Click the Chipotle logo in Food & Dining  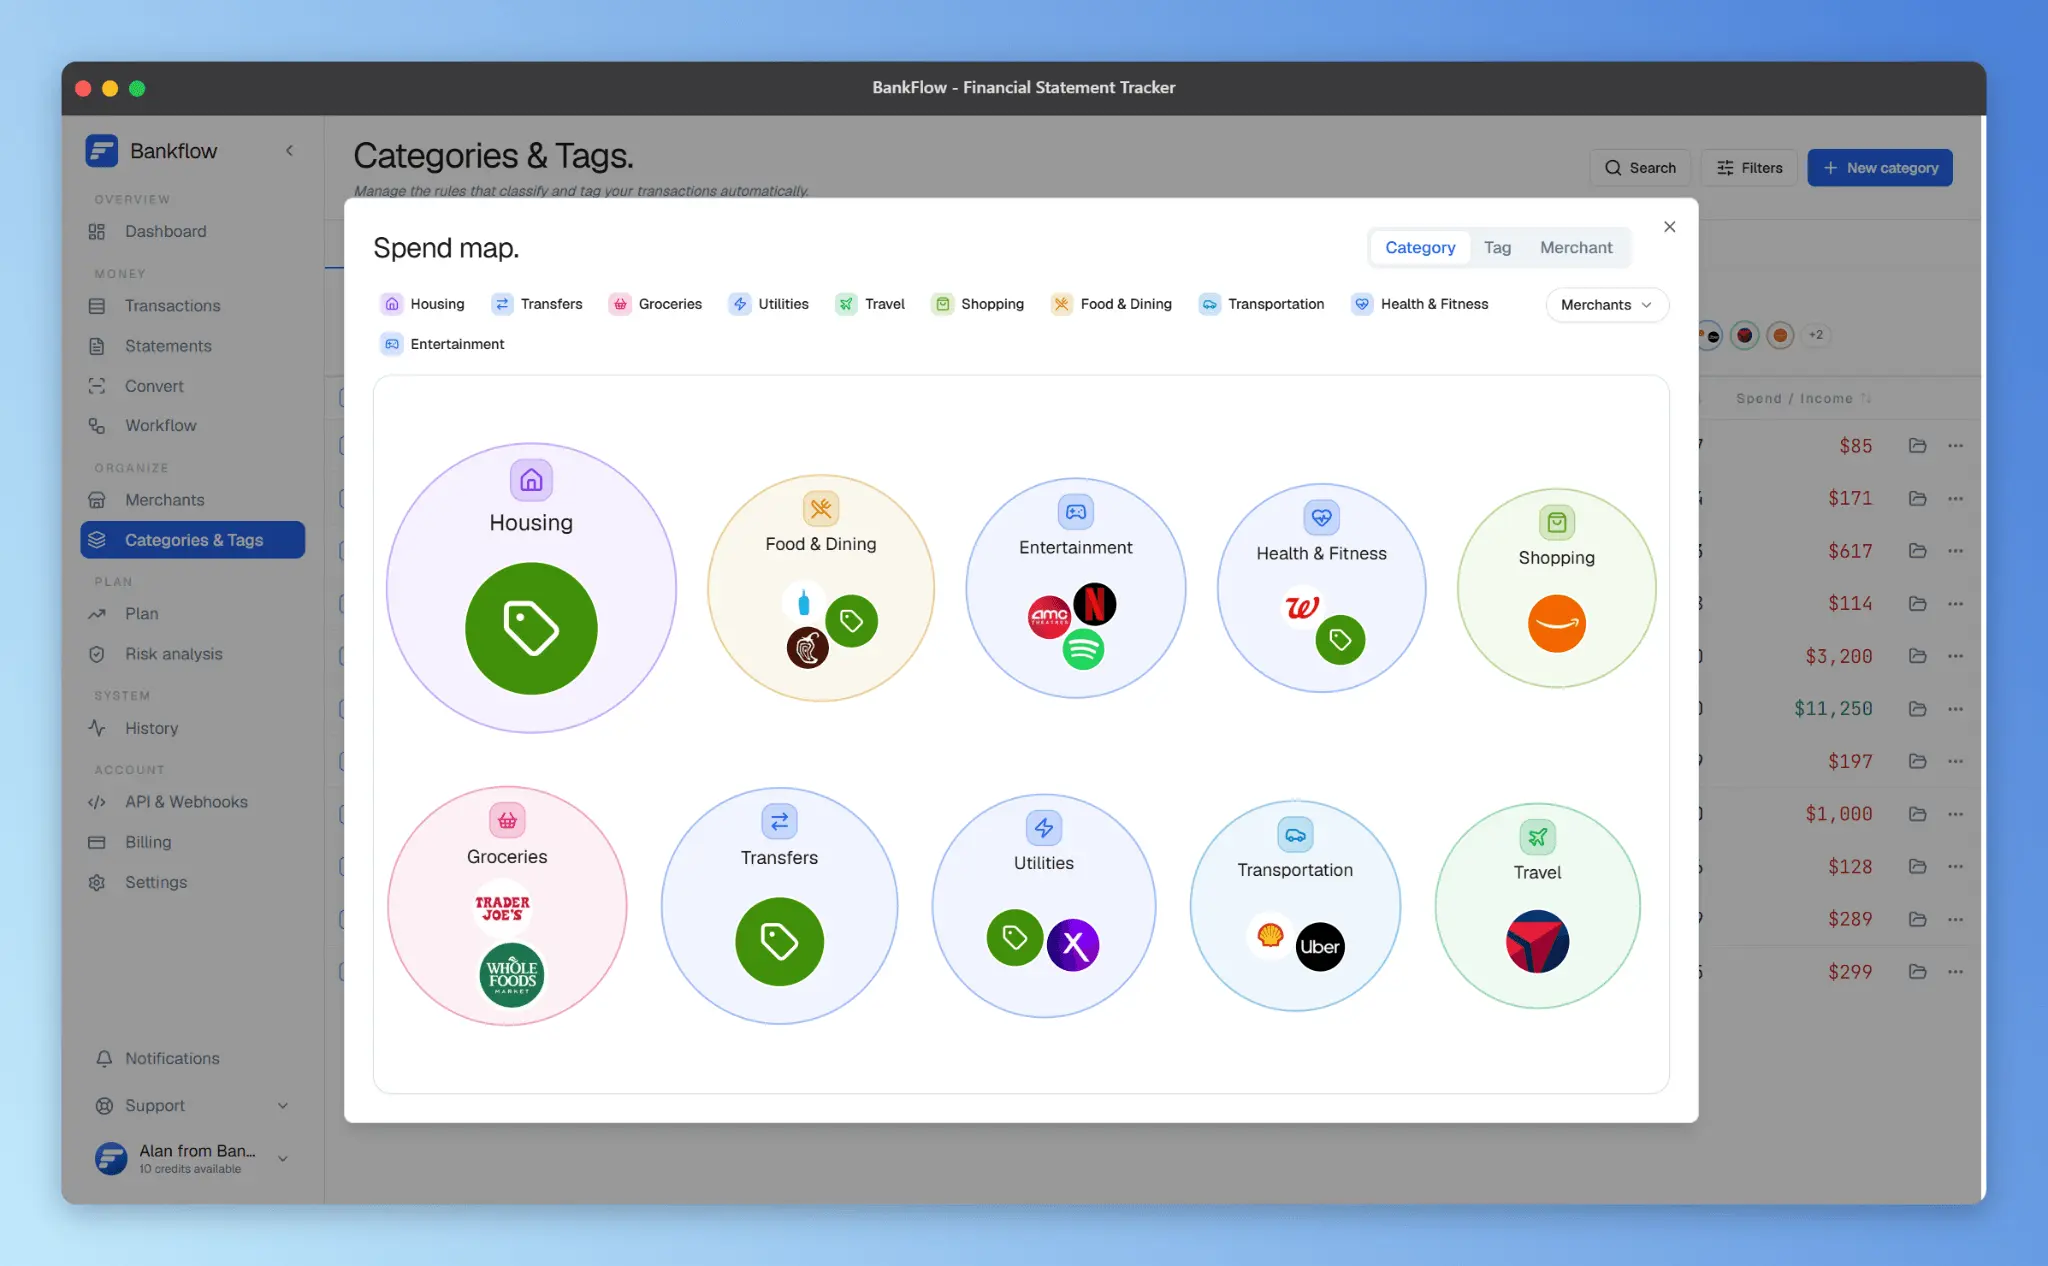[x=807, y=648]
